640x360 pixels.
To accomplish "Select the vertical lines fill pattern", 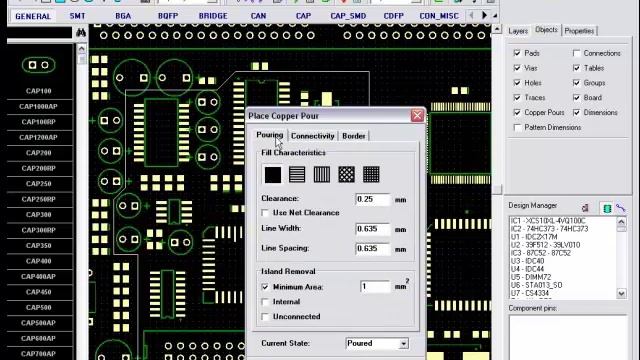I will pos(322,175).
